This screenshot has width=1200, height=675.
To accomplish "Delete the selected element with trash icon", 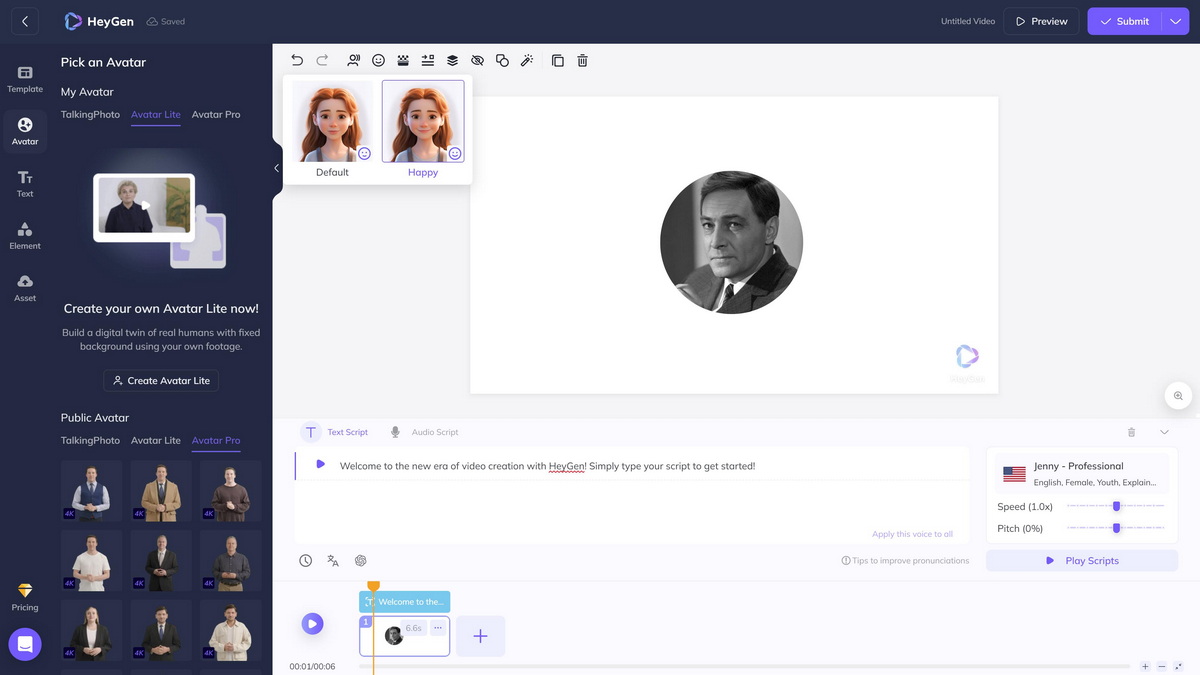I will (x=583, y=61).
